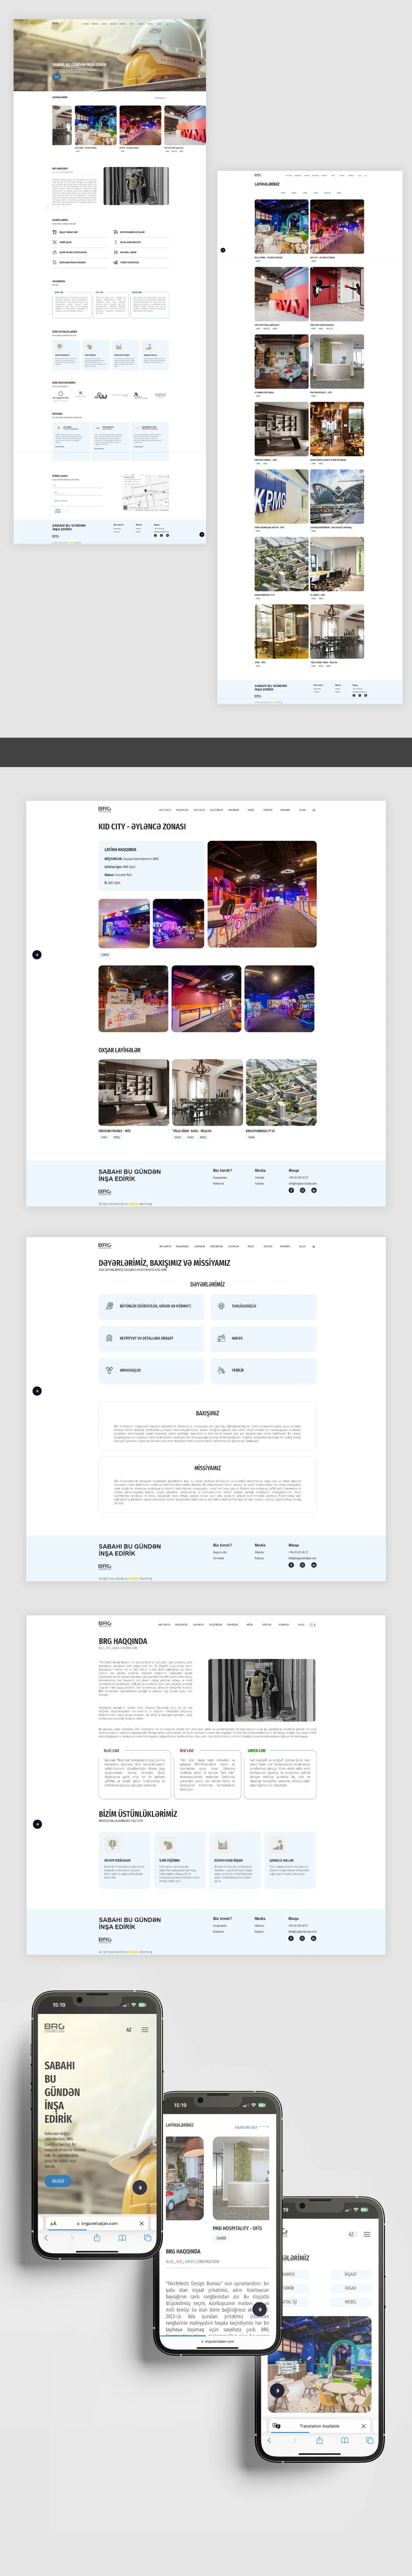412x2576 pixels.
Task: Open Facebook icon in KID CITY page footer
Action: [291, 1190]
